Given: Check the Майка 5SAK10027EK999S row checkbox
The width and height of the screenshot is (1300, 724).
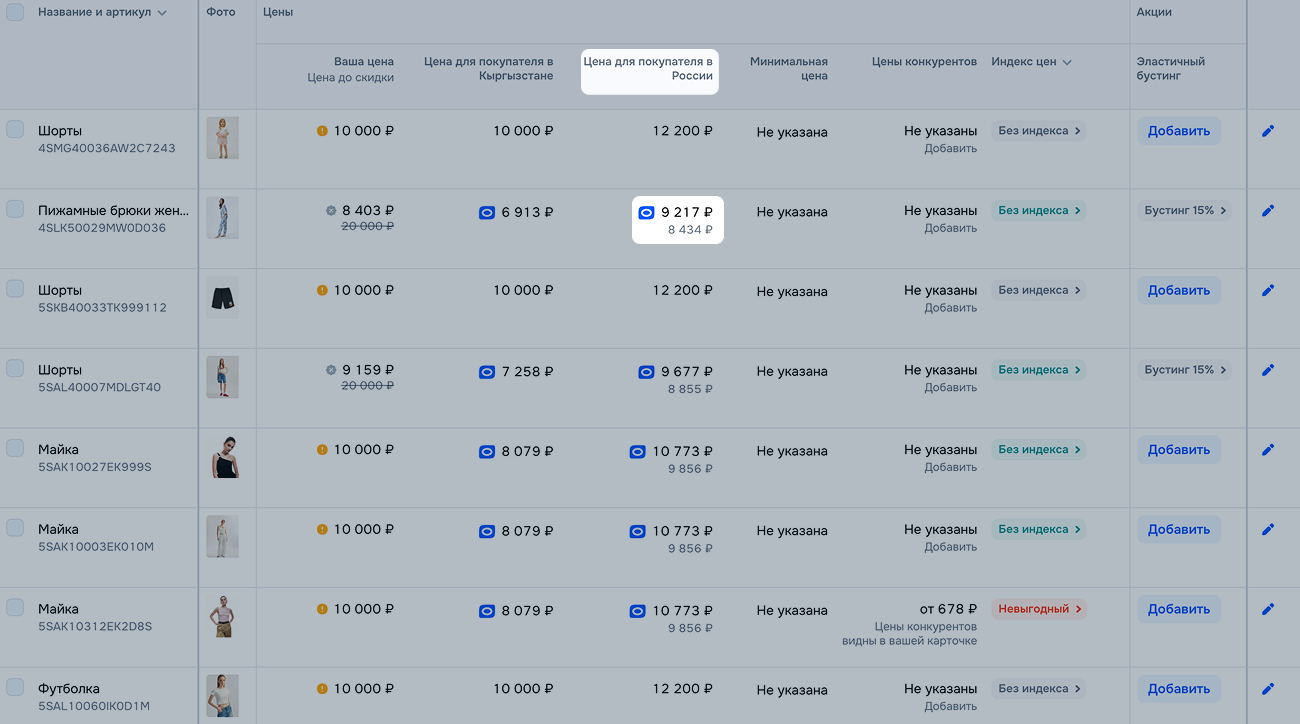Looking at the screenshot, I should (15, 448).
